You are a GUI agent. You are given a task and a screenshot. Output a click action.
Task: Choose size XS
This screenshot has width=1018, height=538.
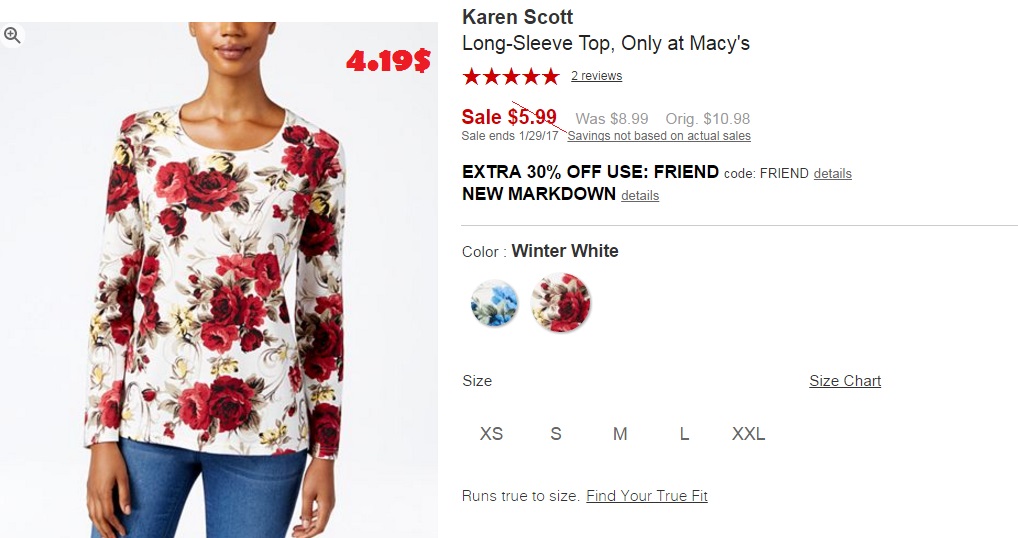tap(491, 434)
